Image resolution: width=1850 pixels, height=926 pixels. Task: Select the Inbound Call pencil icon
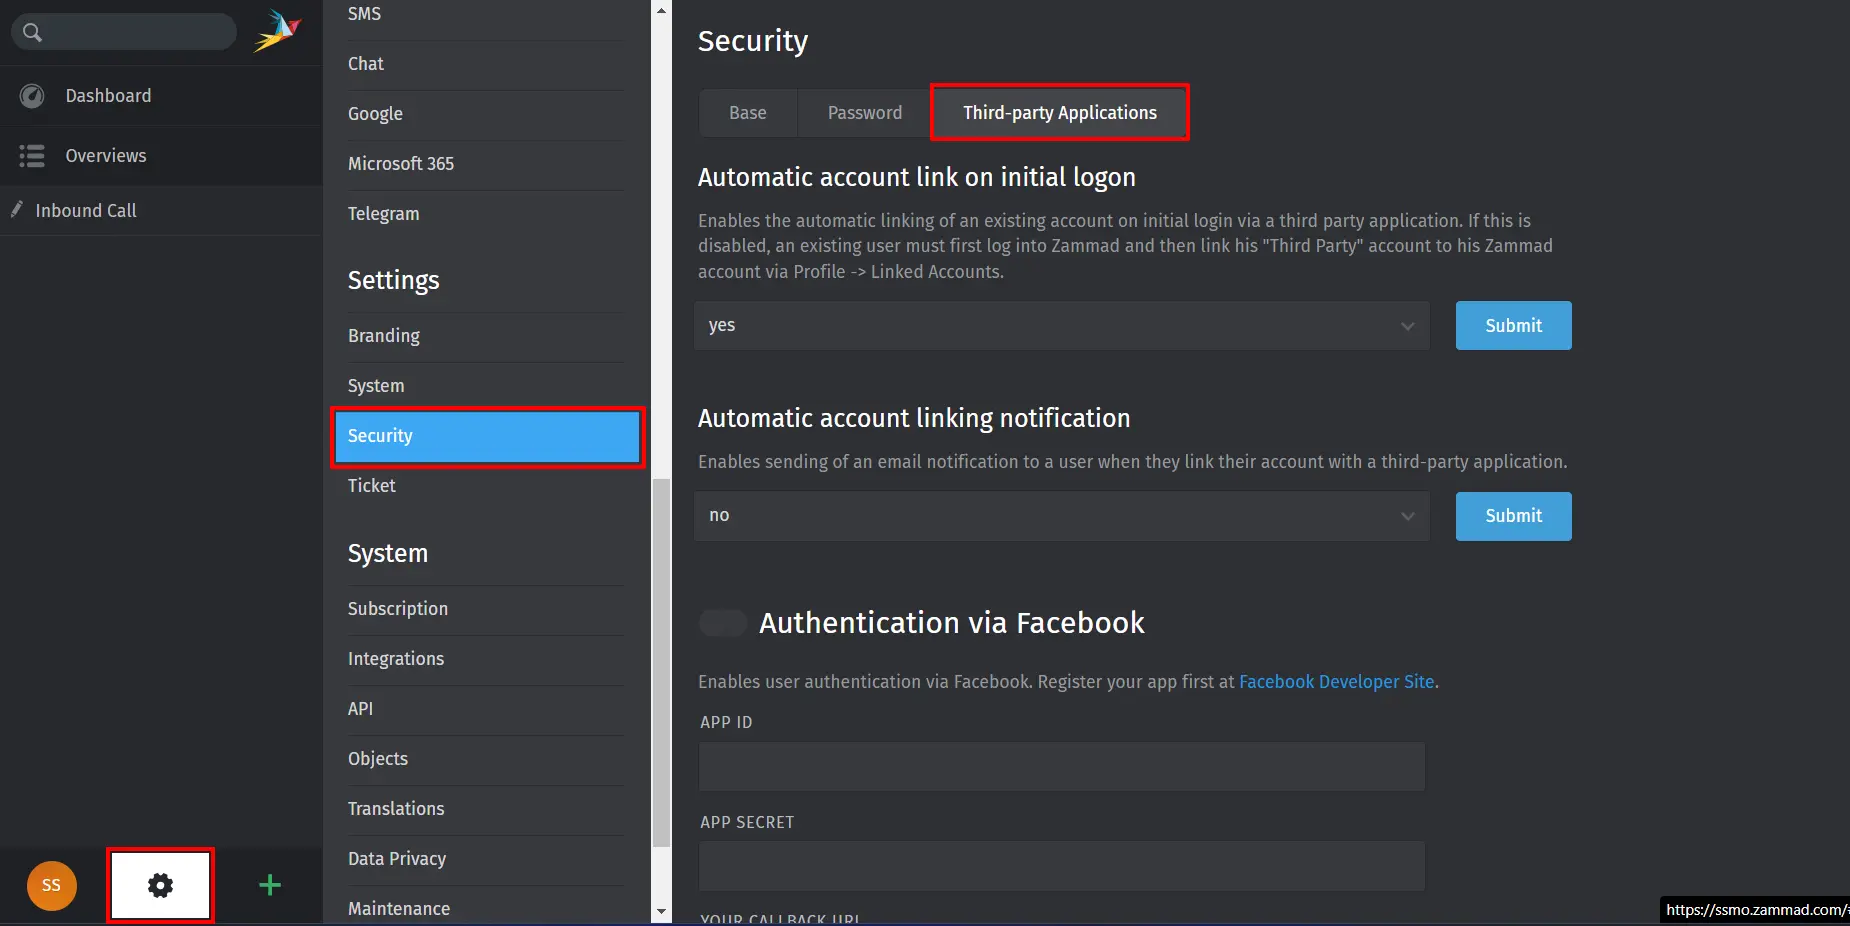pyautogui.click(x=17, y=210)
